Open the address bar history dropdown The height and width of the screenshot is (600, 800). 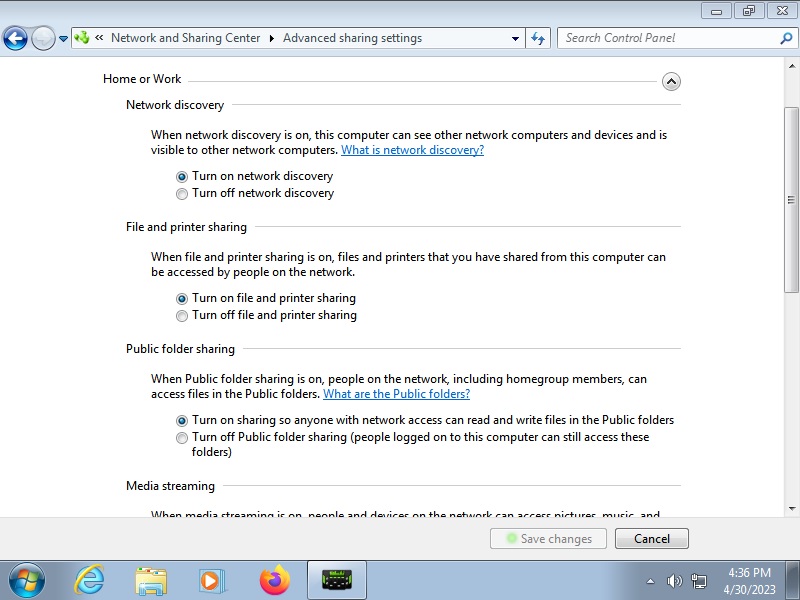[515, 38]
